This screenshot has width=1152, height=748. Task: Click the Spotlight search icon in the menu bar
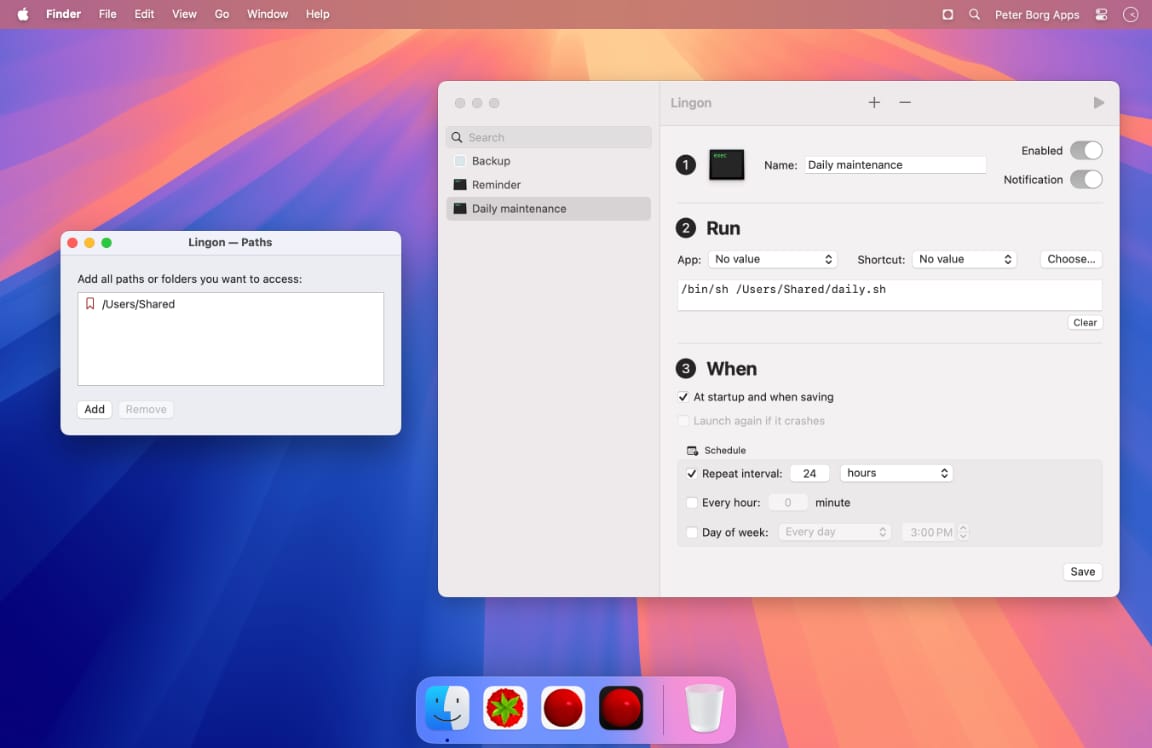(x=974, y=14)
